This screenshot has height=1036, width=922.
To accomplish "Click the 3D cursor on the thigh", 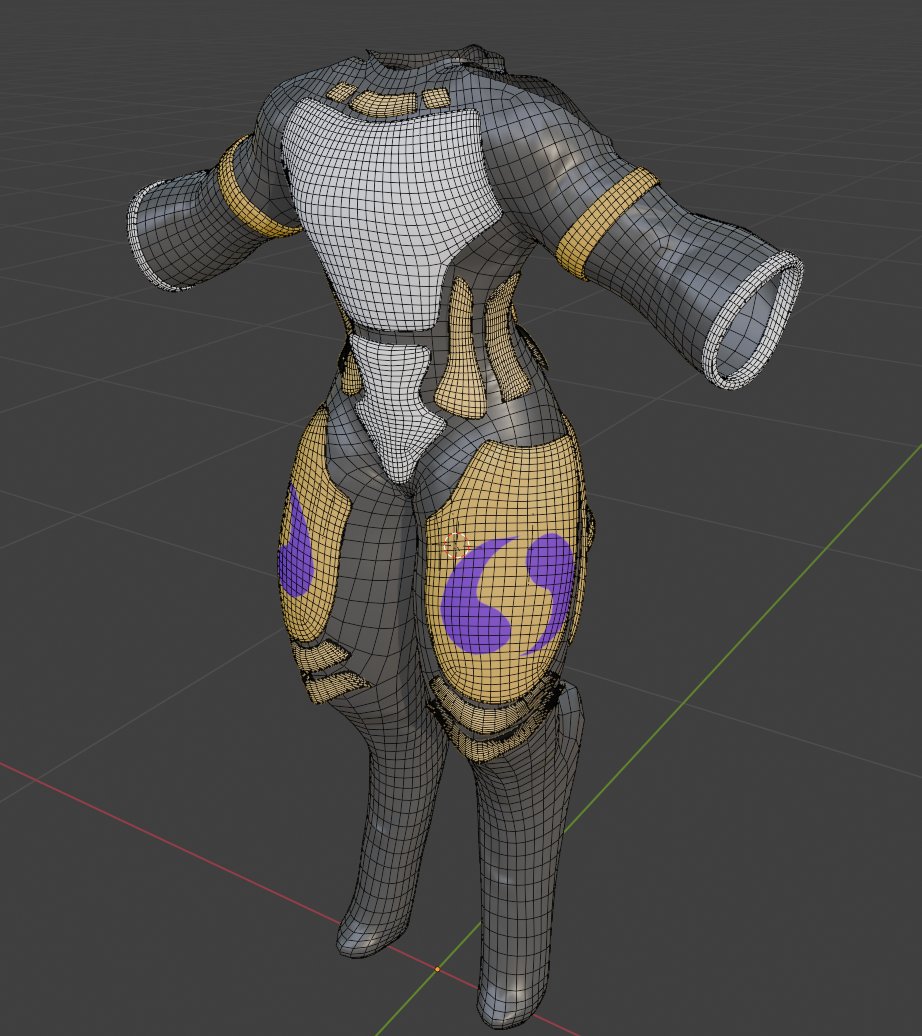I will [x=456, y=543].
